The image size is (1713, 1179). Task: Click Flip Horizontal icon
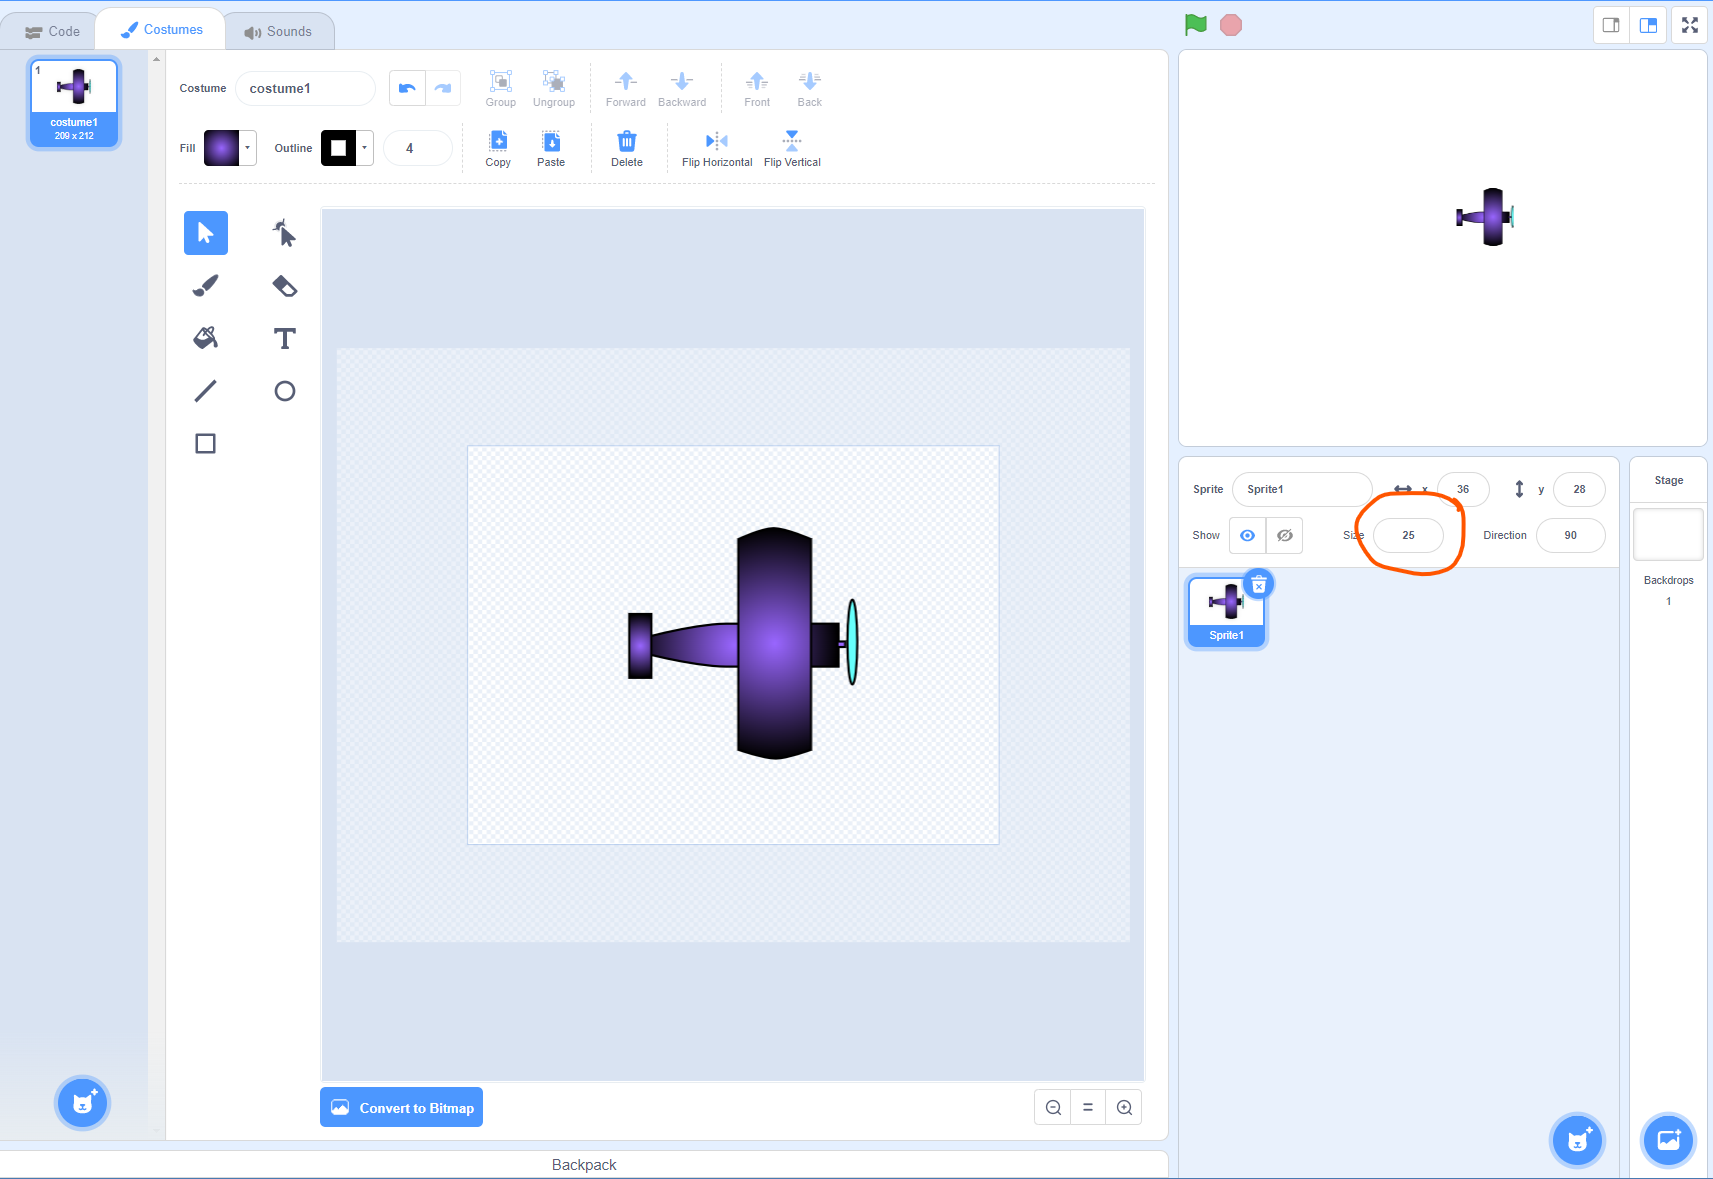tap(716, 141)
